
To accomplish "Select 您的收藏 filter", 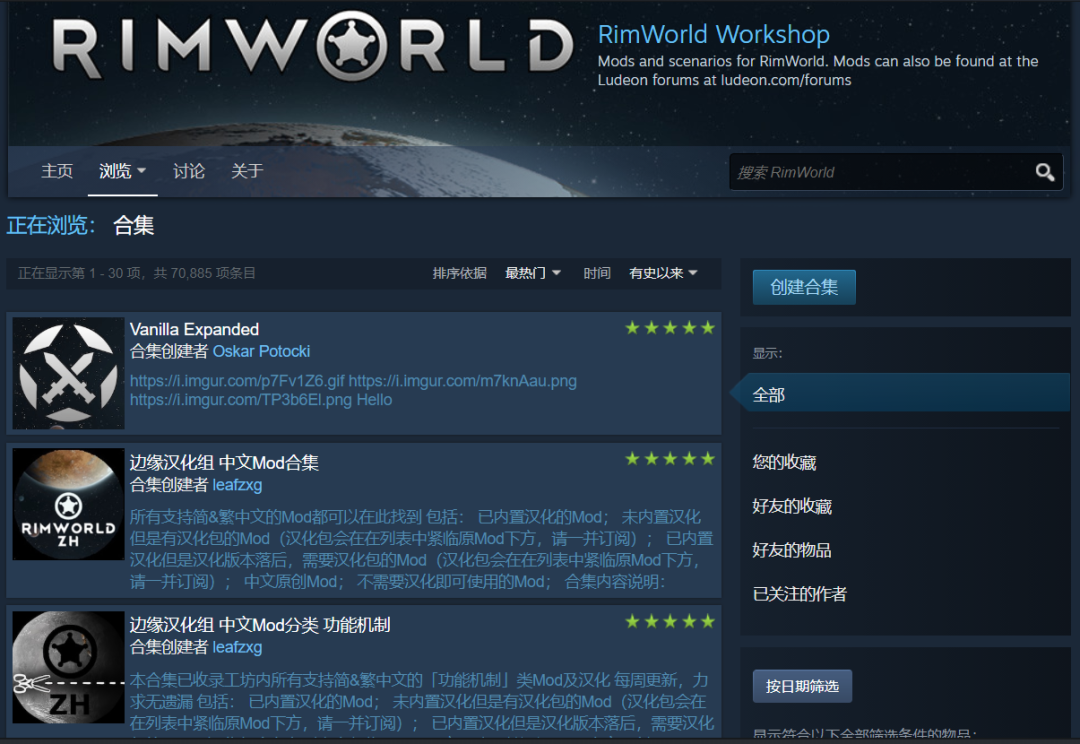I will coord(784,462).
